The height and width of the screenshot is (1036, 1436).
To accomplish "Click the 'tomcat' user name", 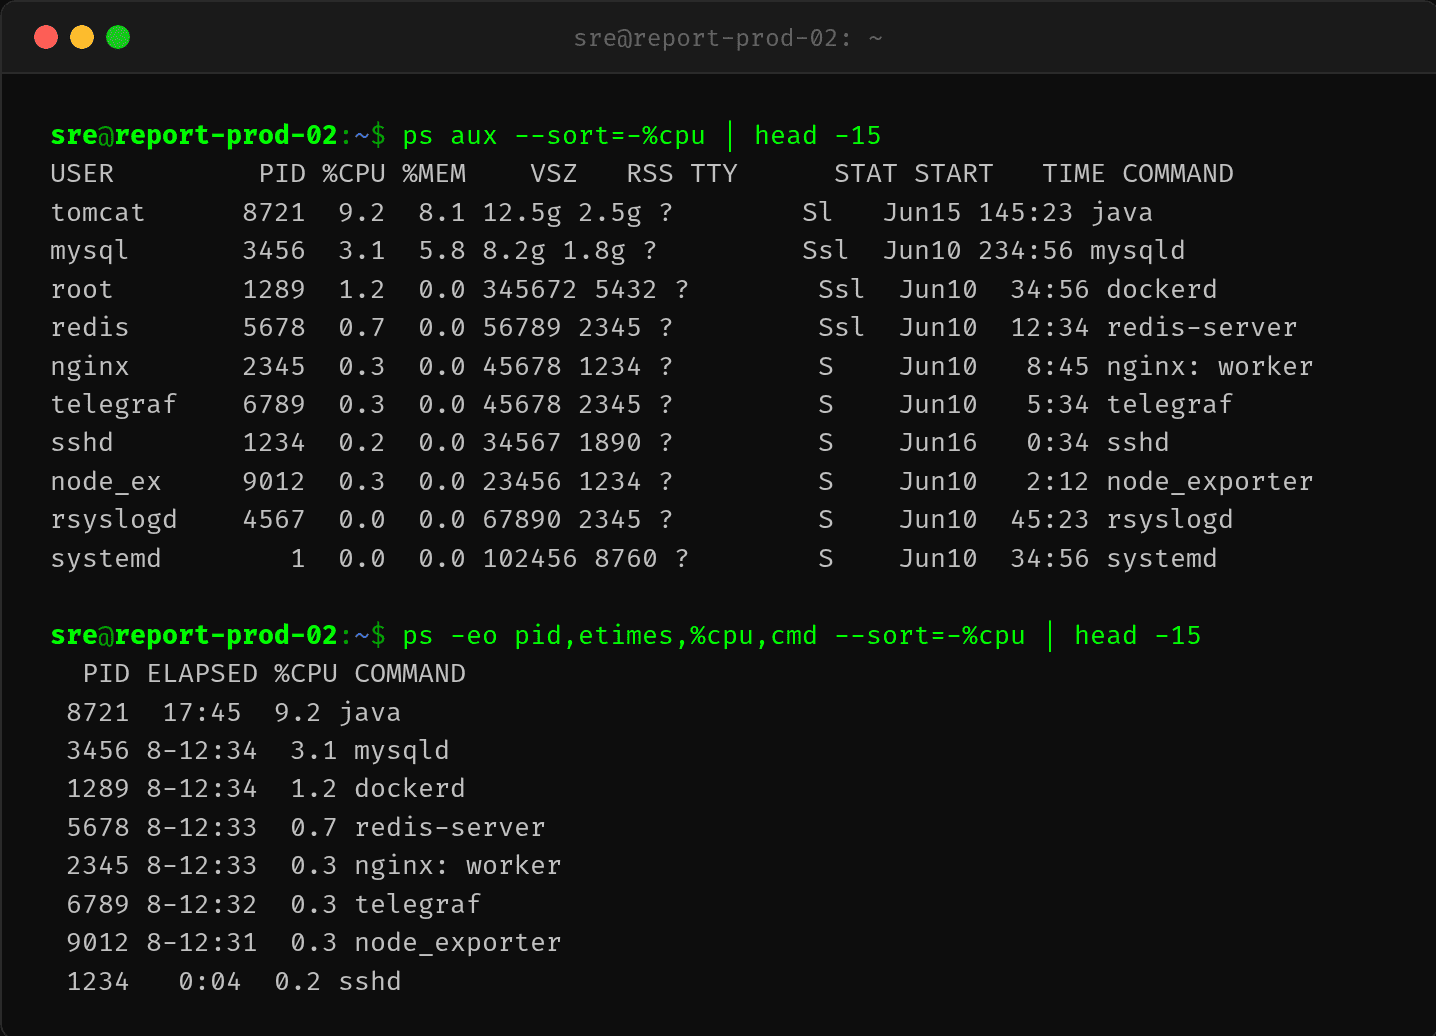I will [x=98, y=212].
